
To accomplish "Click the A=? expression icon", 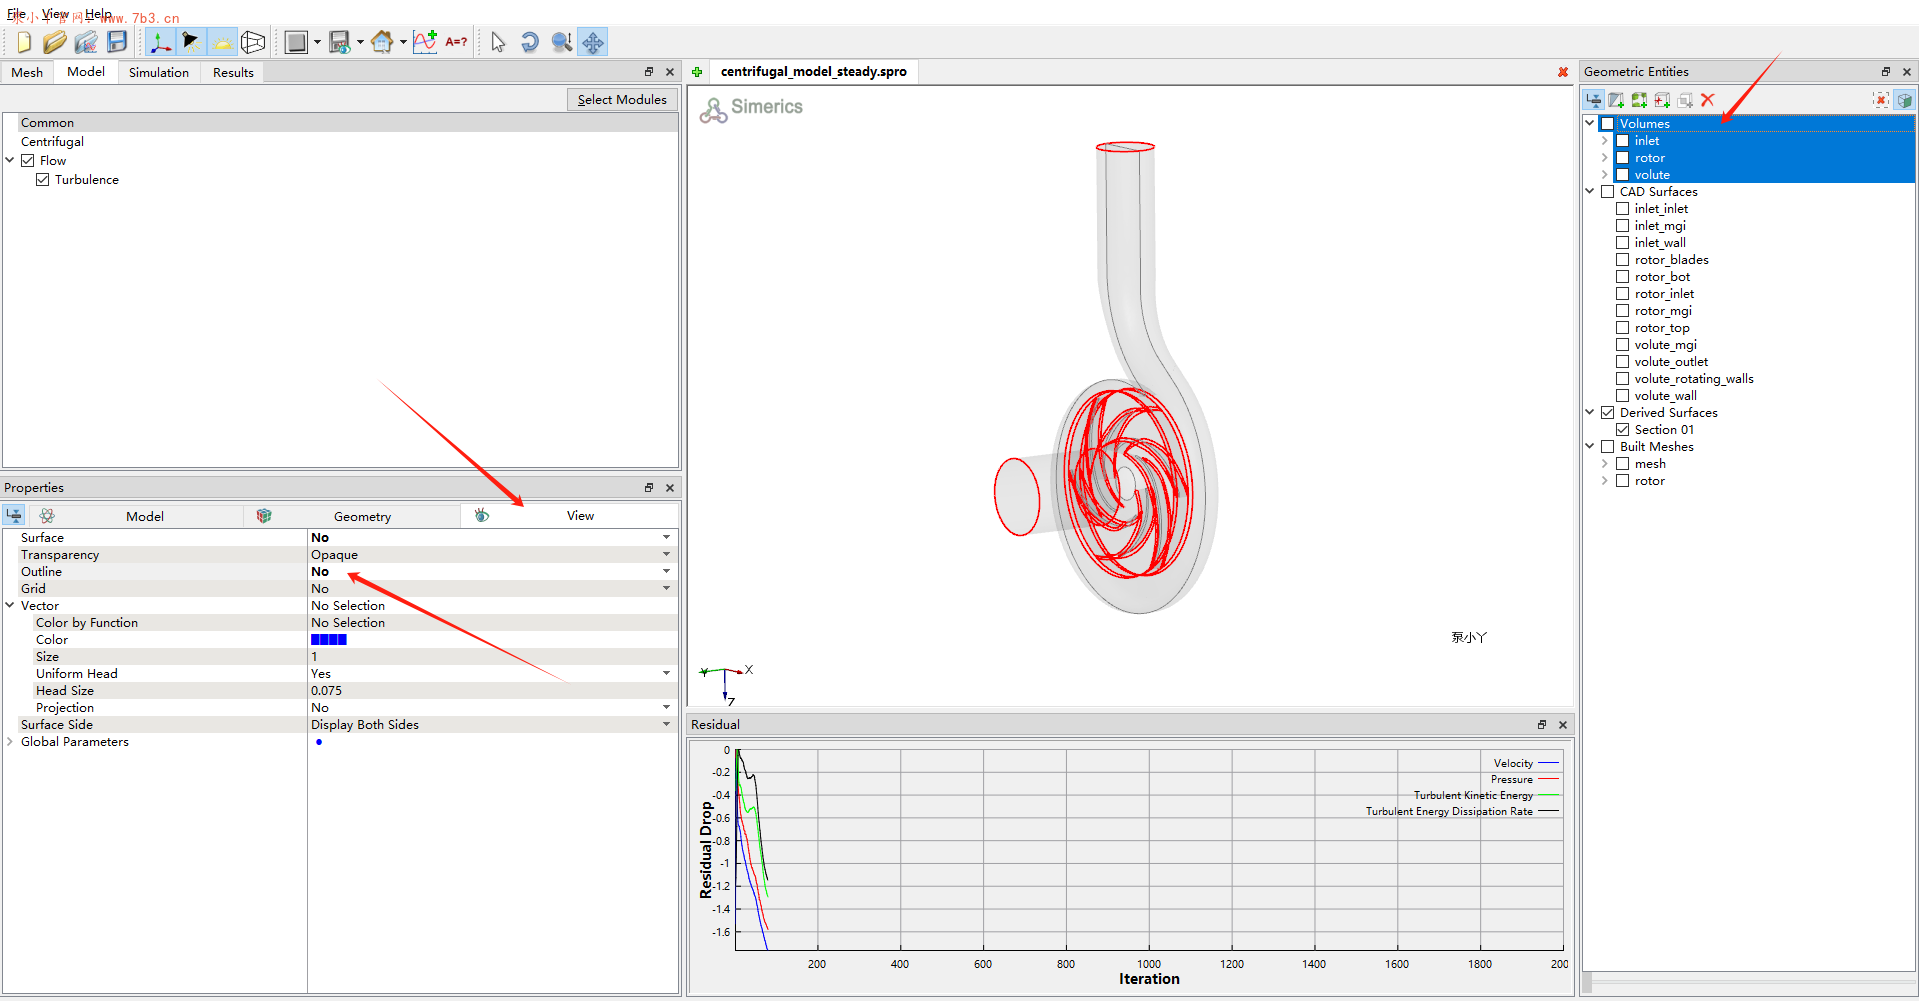I will (x=456, y=42).
